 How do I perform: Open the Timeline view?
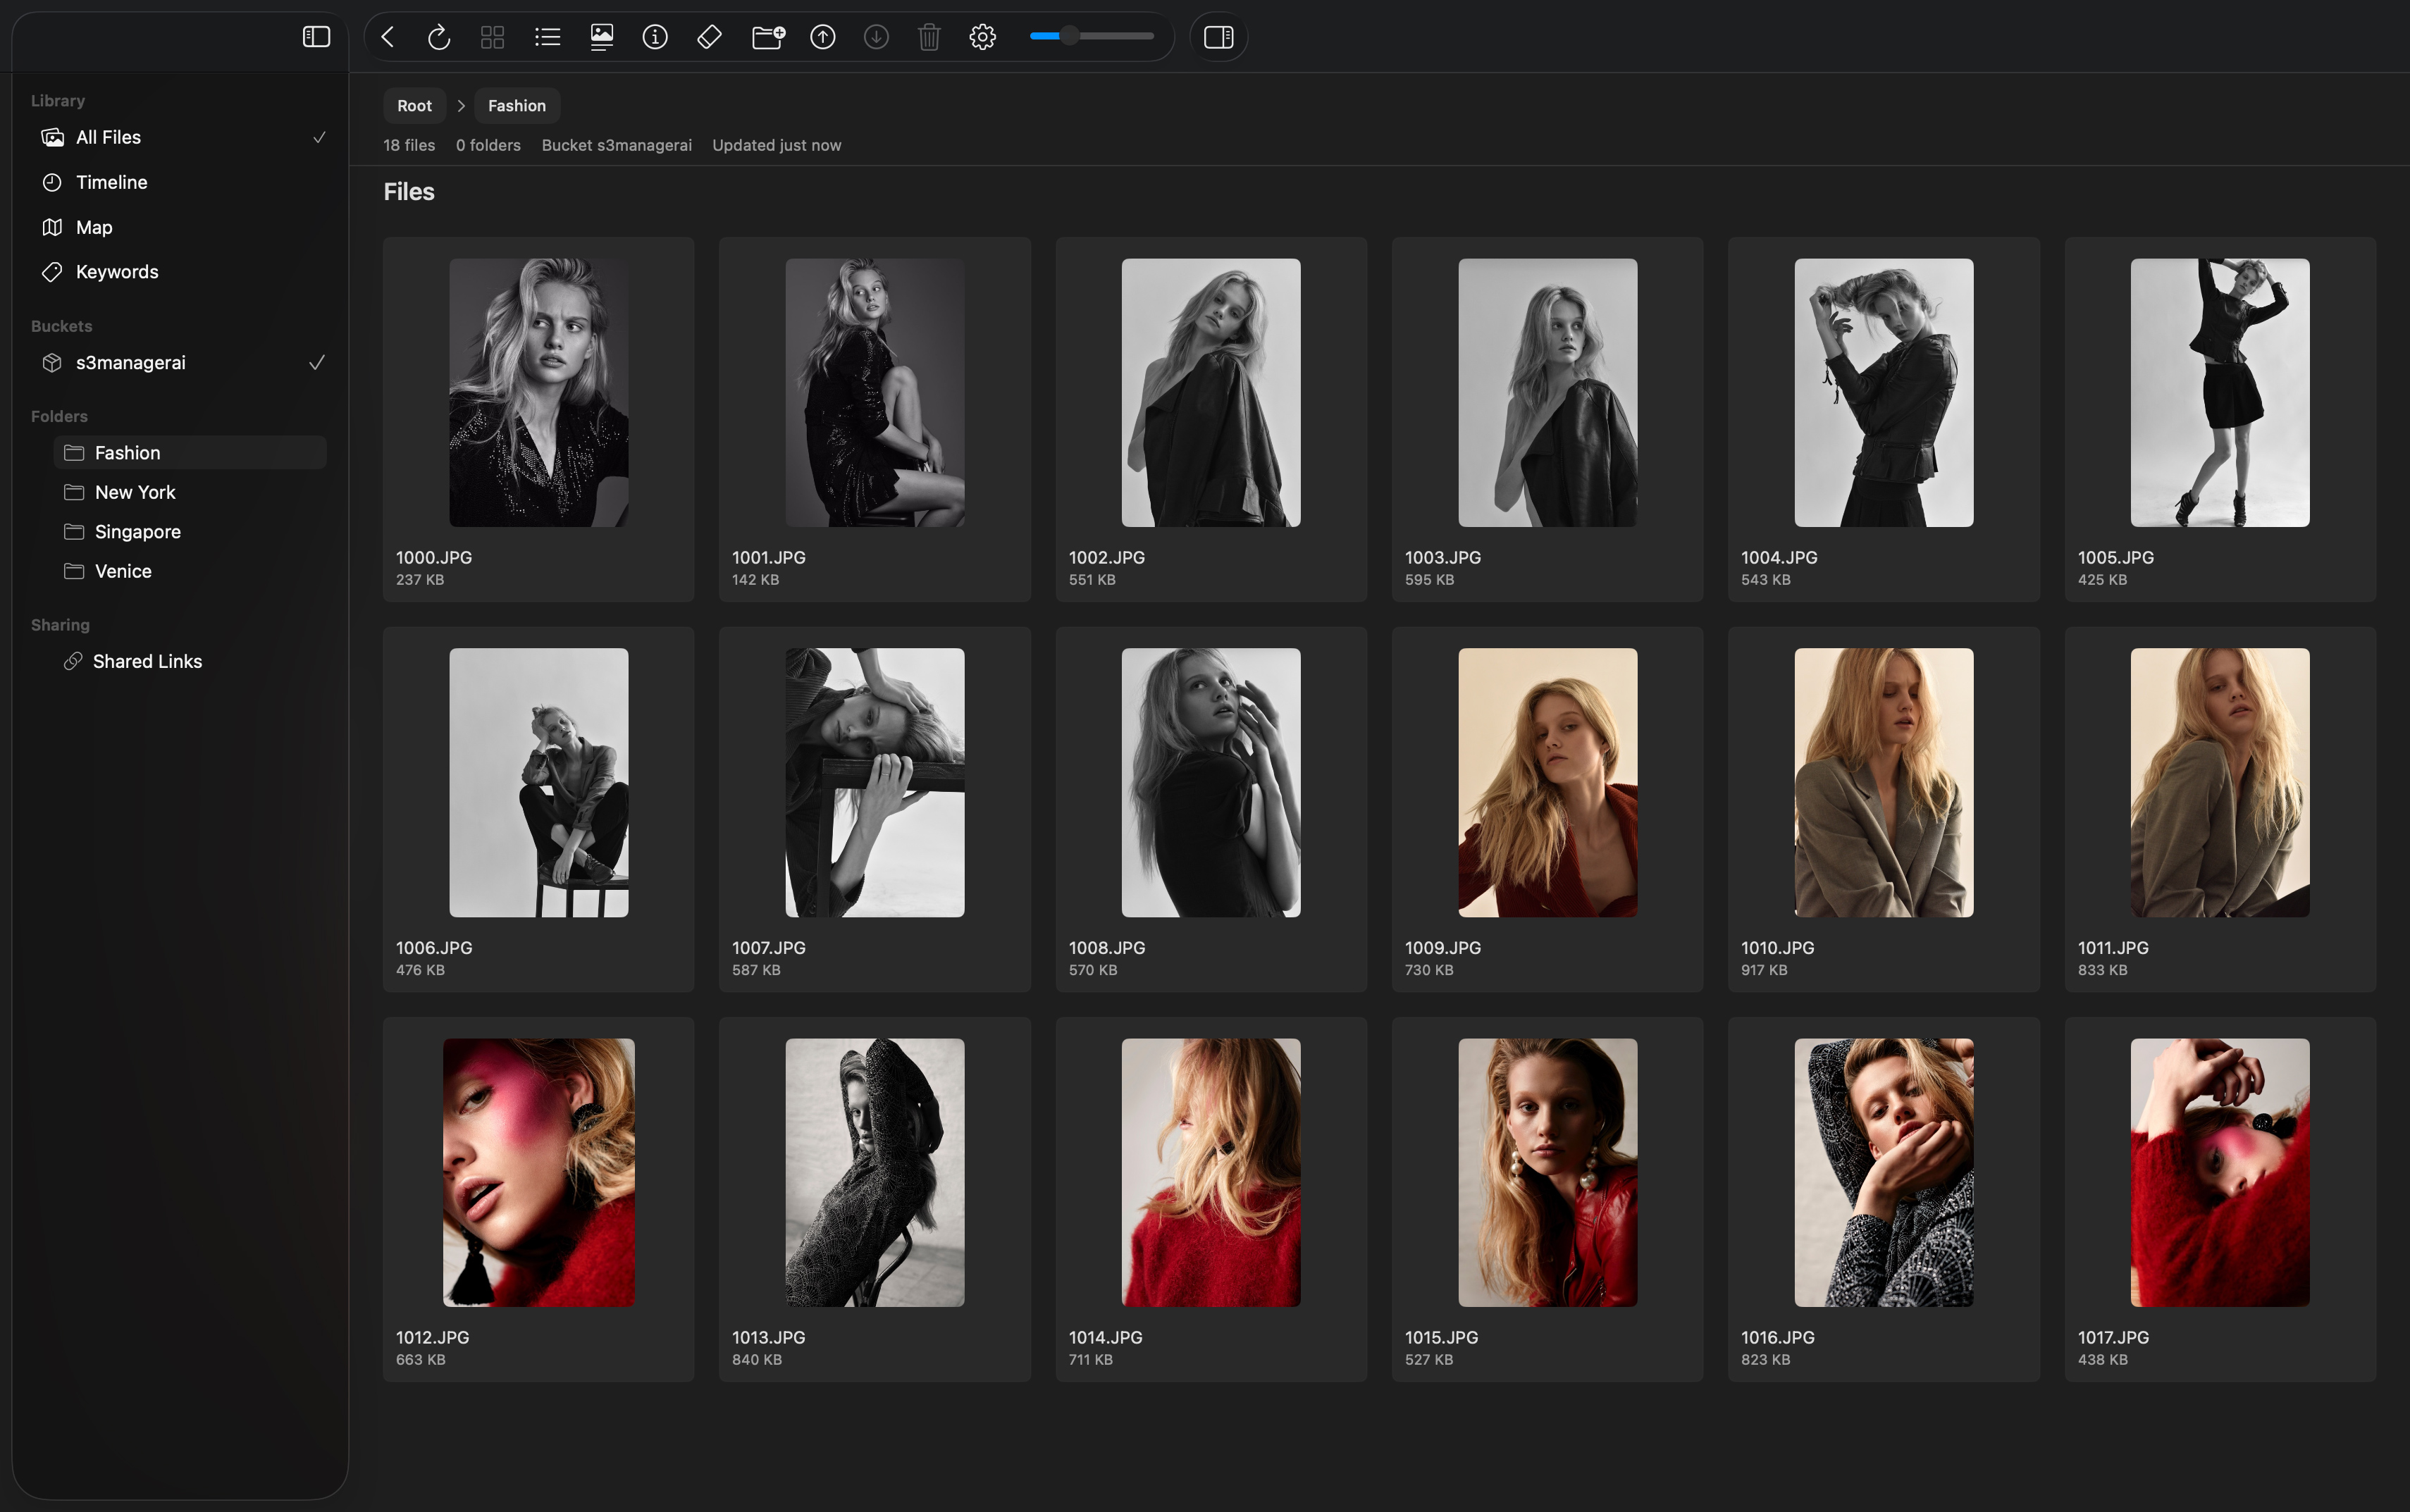[111, 182]
